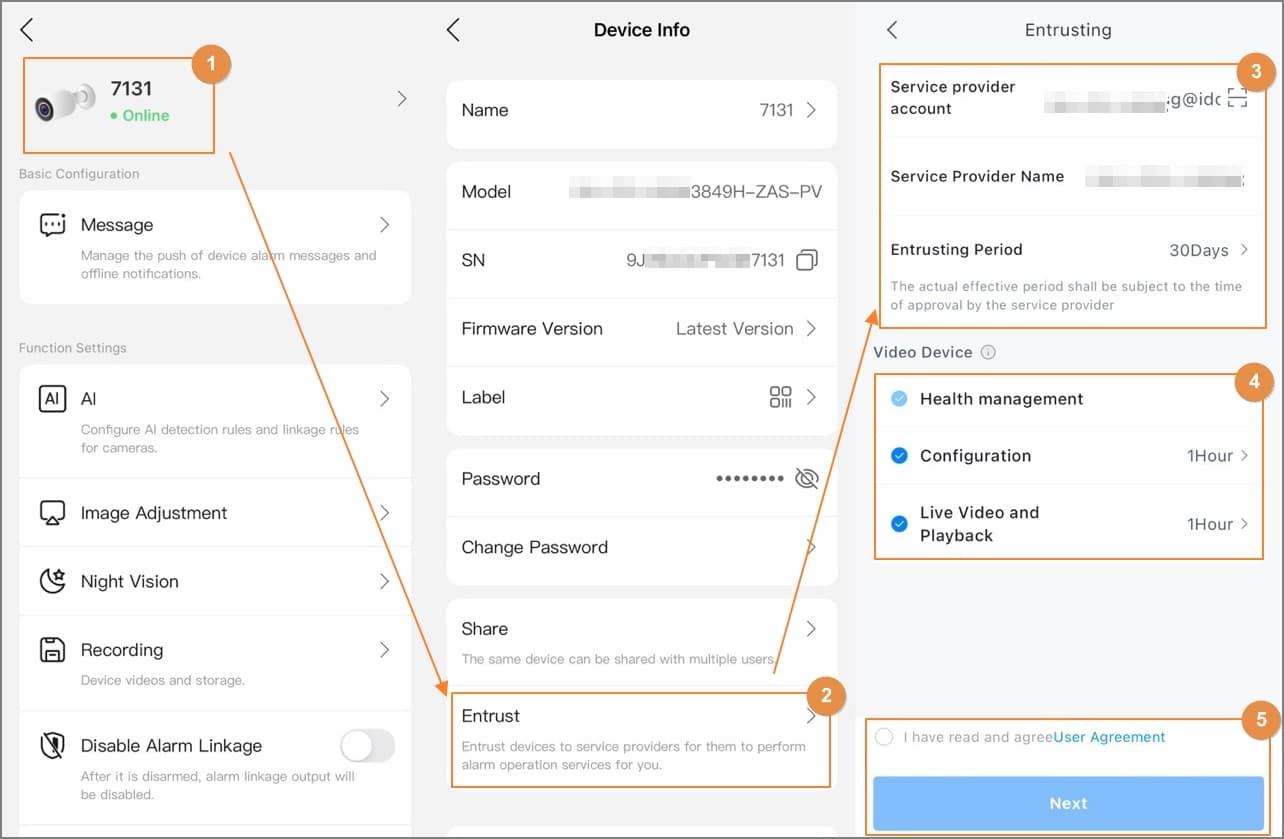Open the Entrust menu entry

tap(641, 740)
